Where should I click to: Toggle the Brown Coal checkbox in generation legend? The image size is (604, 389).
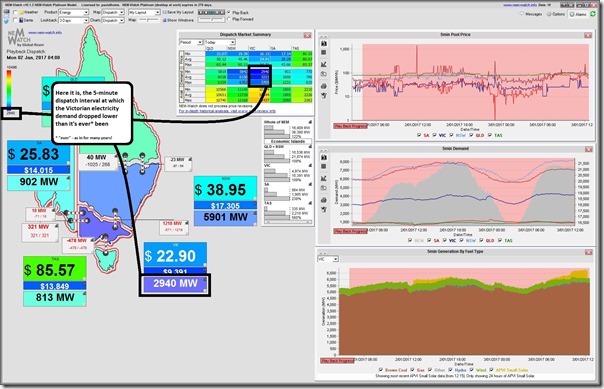[x=381, y=370]
